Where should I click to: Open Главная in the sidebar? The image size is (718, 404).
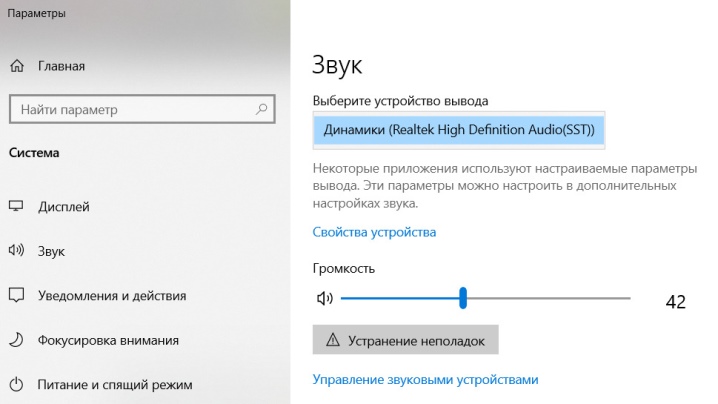tap(61, 66)
